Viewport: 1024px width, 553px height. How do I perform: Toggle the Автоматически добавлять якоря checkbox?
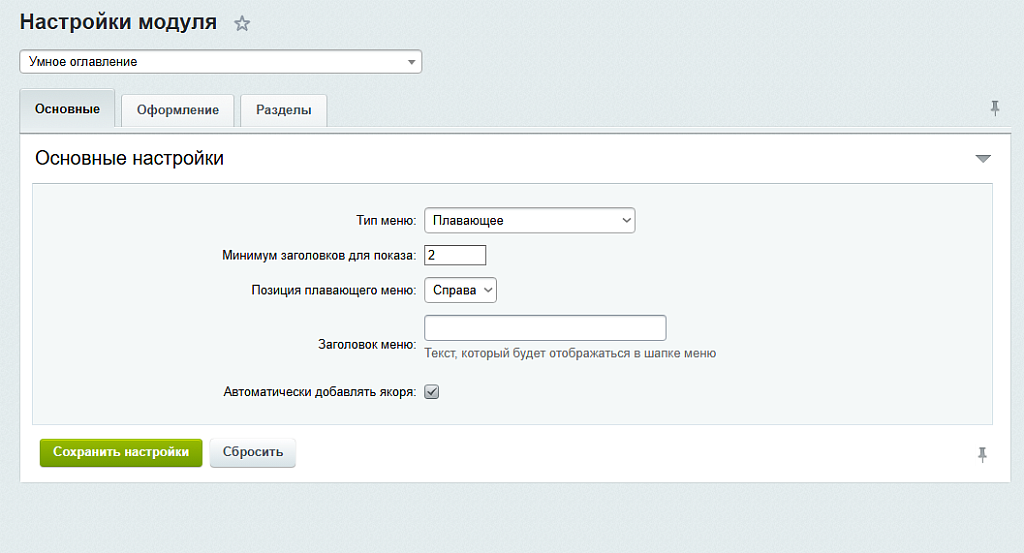pos(432,392)
